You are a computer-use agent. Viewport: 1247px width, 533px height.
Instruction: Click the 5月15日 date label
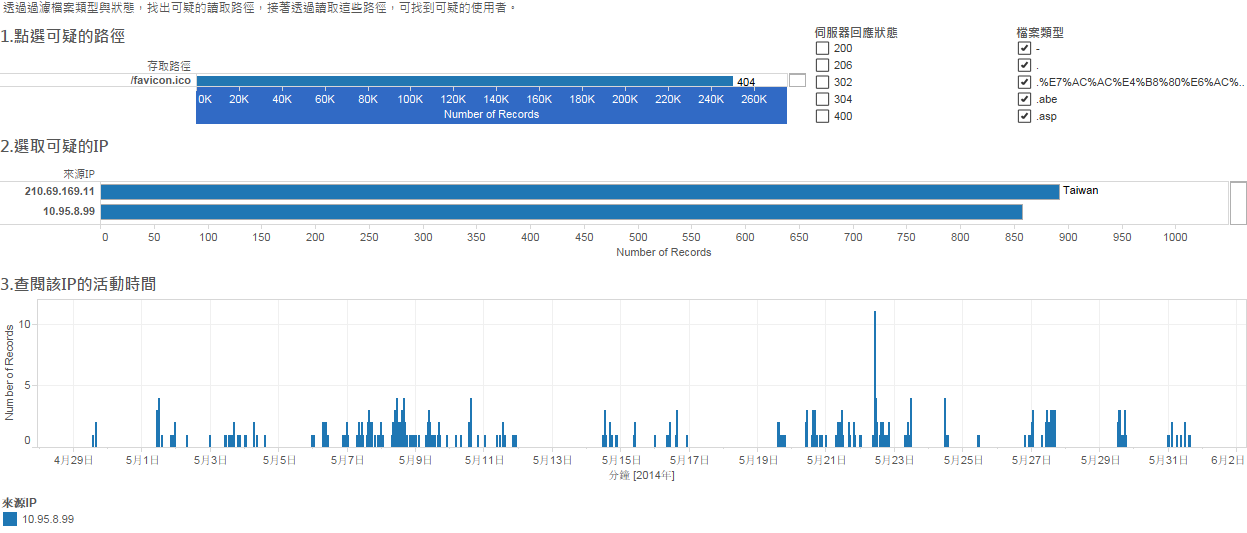coord(621,460)
